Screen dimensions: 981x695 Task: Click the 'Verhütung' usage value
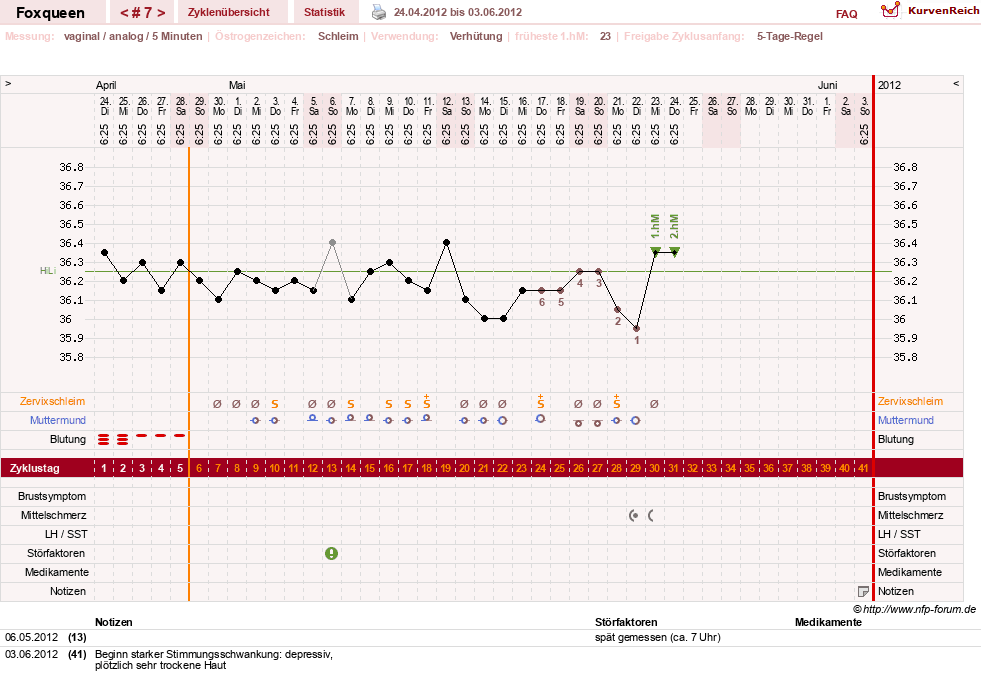(475, 36)
